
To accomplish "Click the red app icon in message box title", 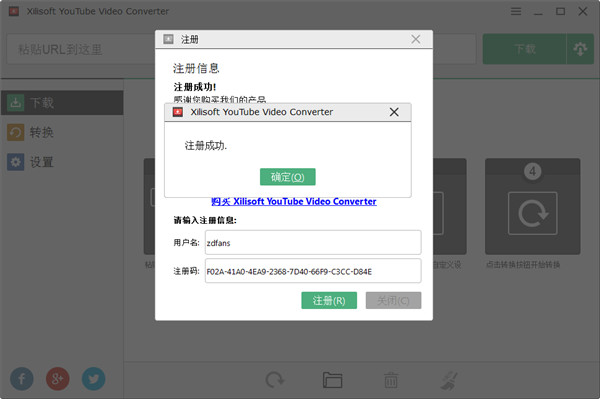I will click(178, 112).
